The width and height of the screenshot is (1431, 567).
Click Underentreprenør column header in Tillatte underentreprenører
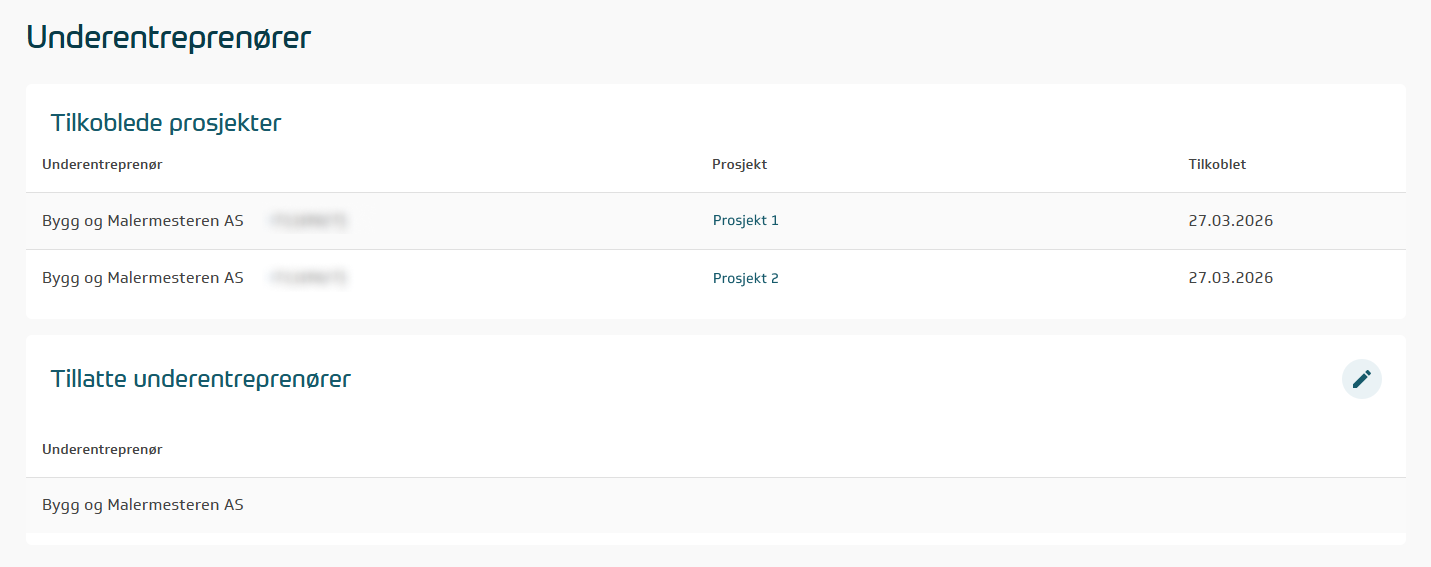(x=102, y=450)
